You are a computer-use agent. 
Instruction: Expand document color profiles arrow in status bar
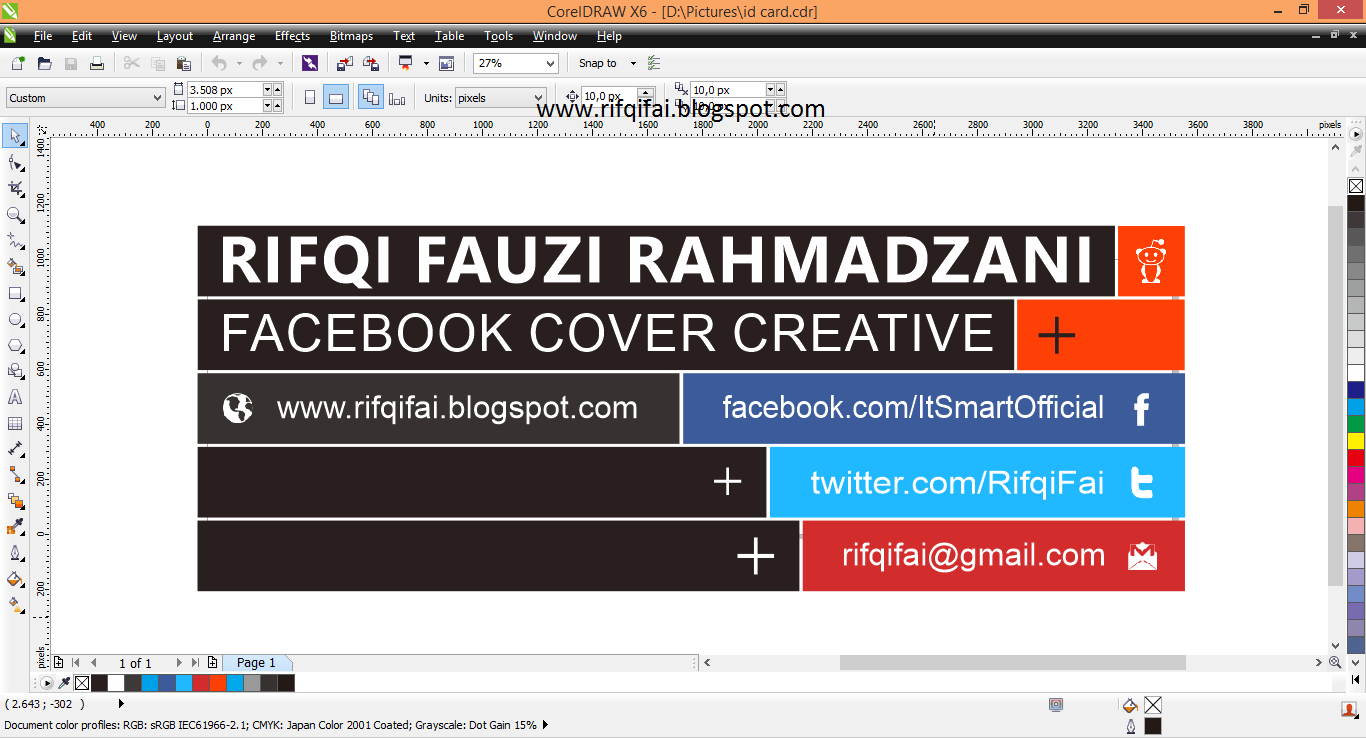545,725
